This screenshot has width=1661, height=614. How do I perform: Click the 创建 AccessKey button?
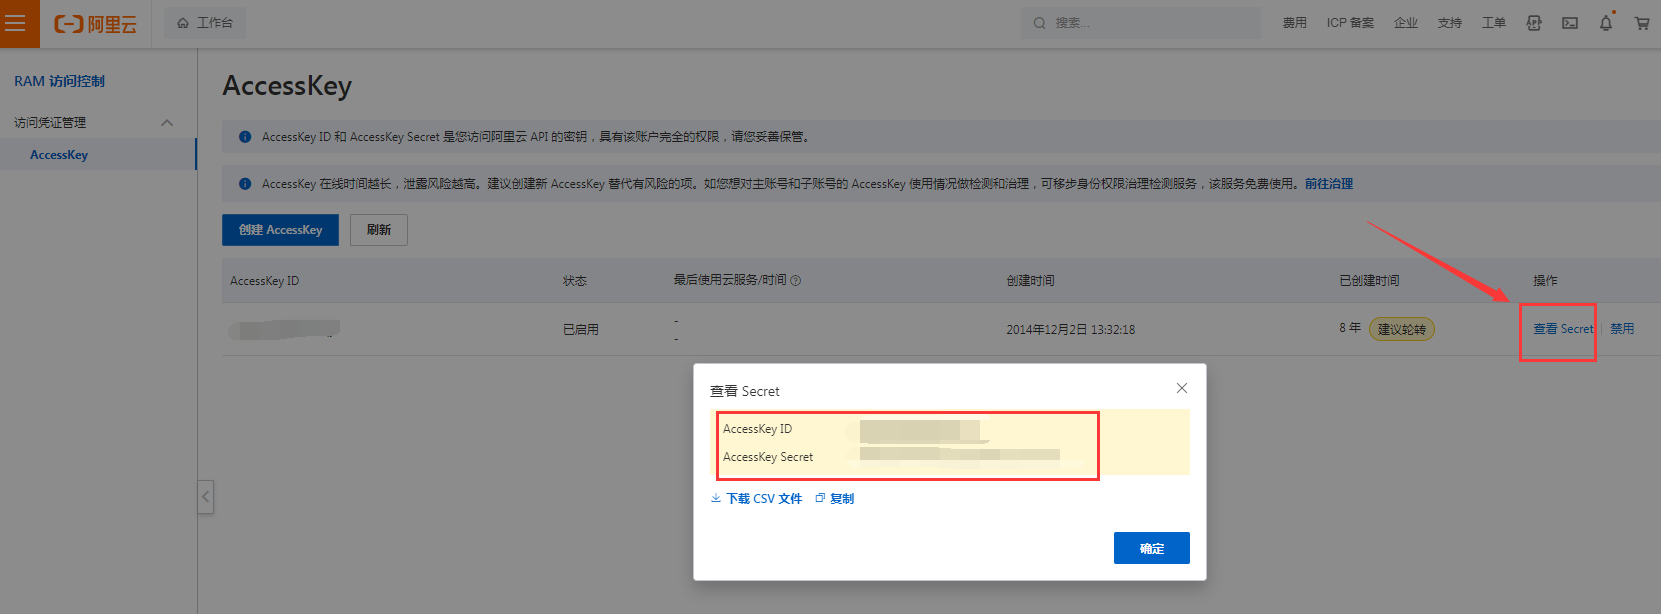point(280,230)
